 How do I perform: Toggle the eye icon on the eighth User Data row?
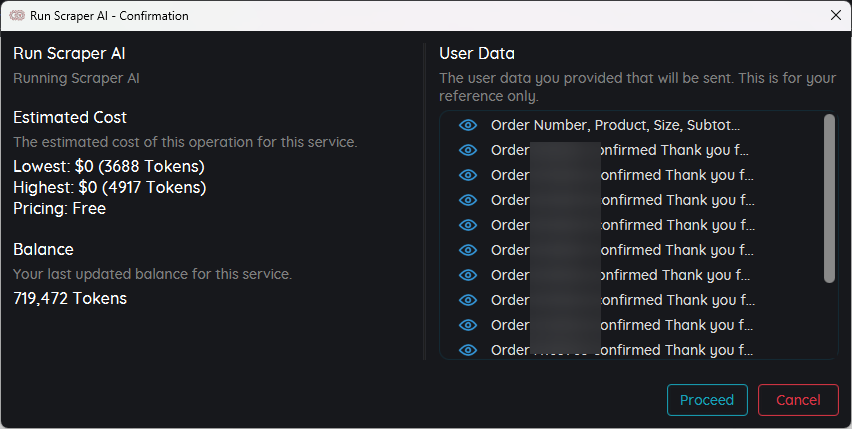click(467, 300)
